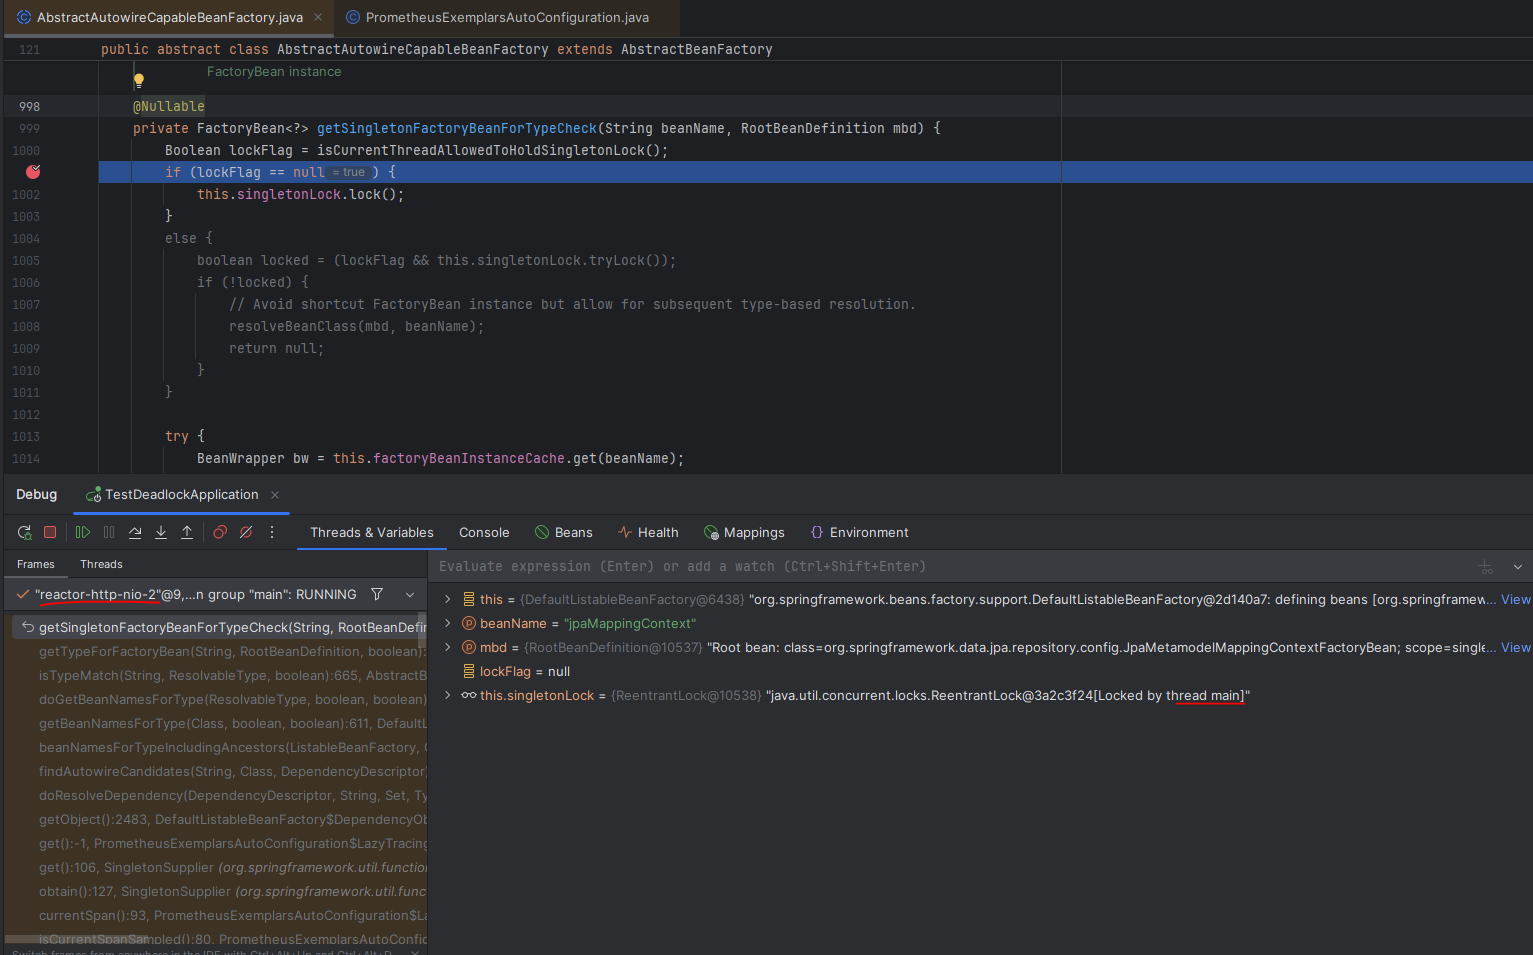
Task: Close the TestDeadlockApplication debug tab
Action: 275,495
